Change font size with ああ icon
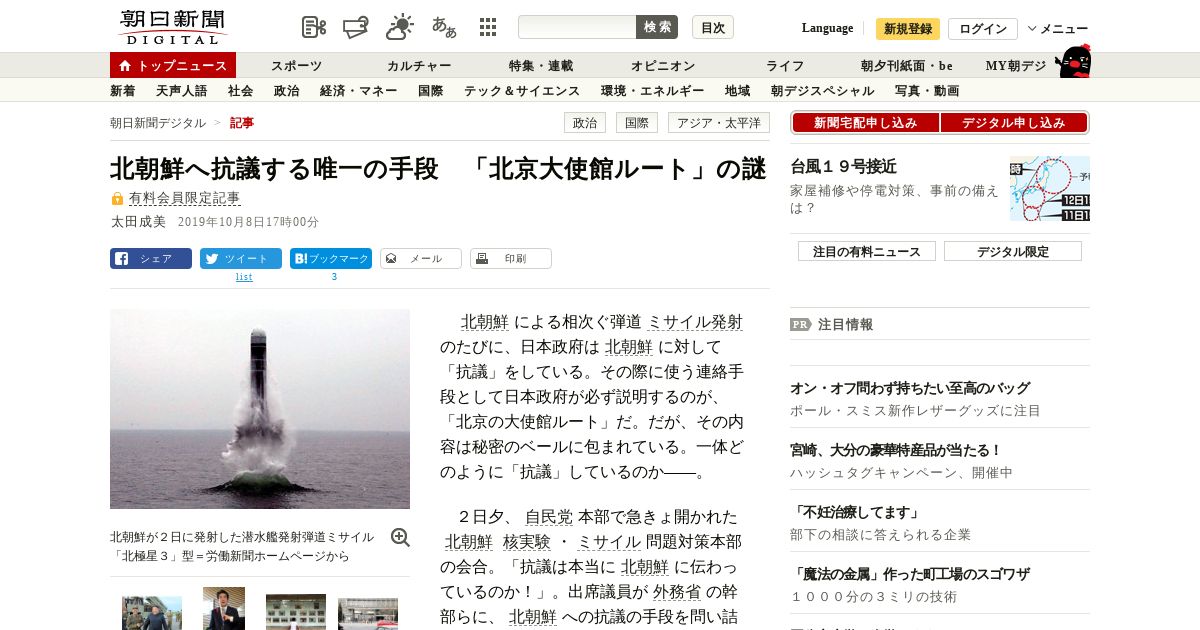Image resolution: width=1200 pixels, height=630 pixels. 444,27
